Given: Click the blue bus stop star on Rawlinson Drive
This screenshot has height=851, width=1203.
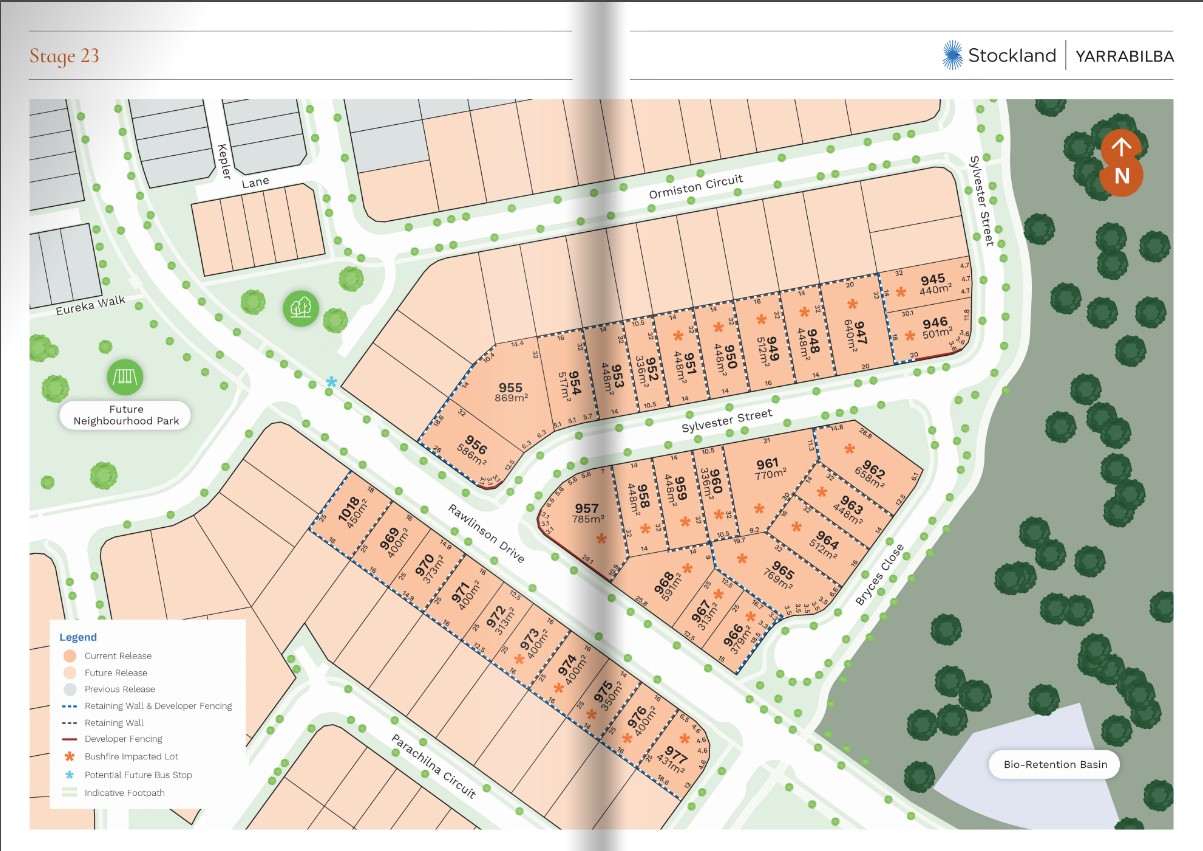Looking at the screenshot, I should tap(331, 382).
